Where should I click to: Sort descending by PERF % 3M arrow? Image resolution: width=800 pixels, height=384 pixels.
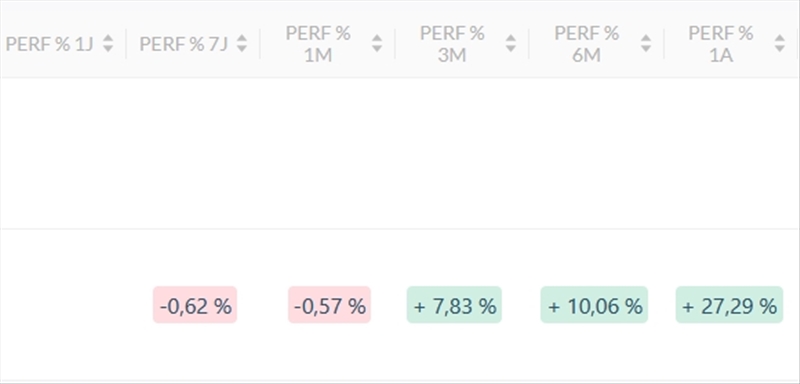(511, 49)
